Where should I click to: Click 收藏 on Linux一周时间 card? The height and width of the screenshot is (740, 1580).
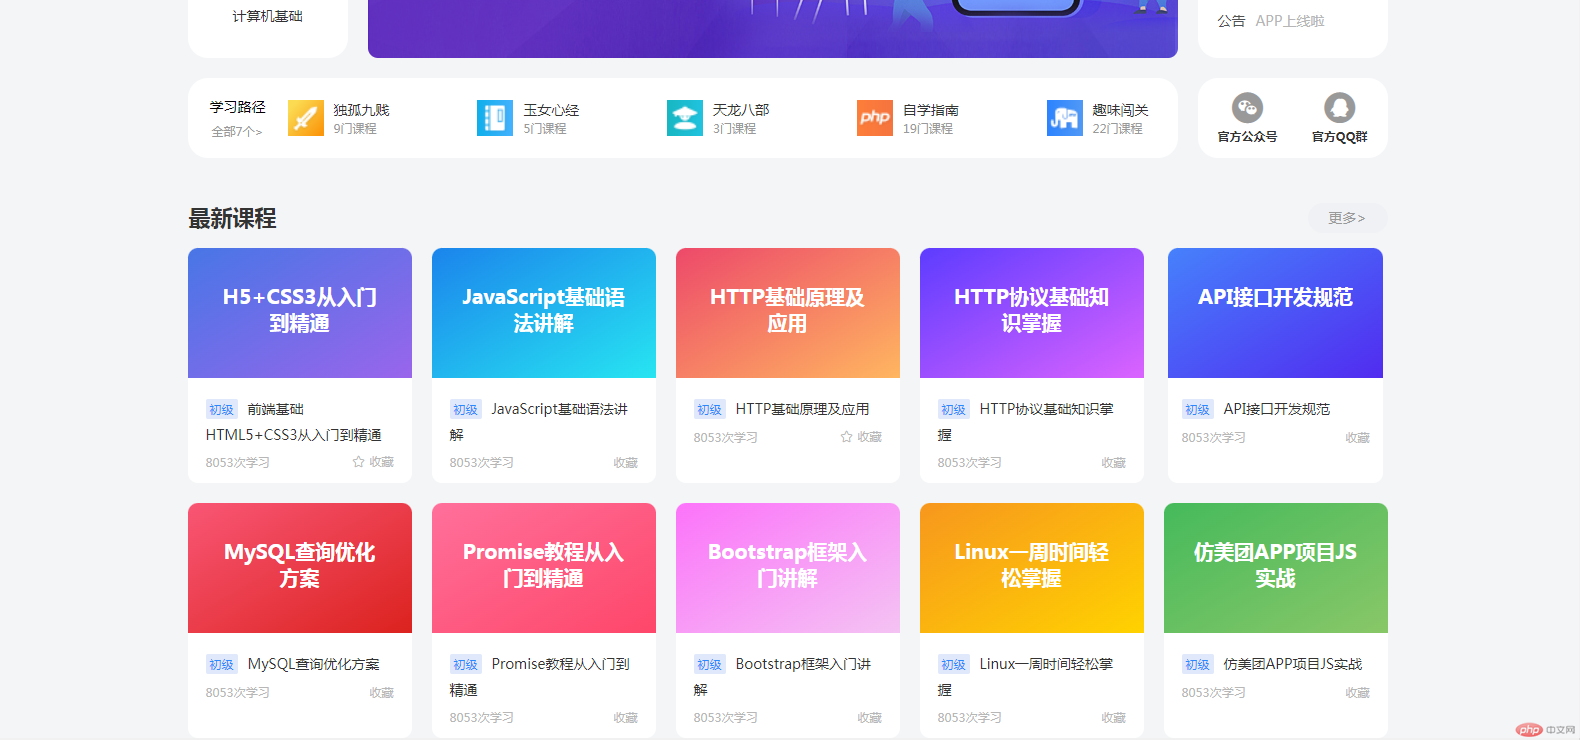pyautogui.click(x=1114, y=718)
